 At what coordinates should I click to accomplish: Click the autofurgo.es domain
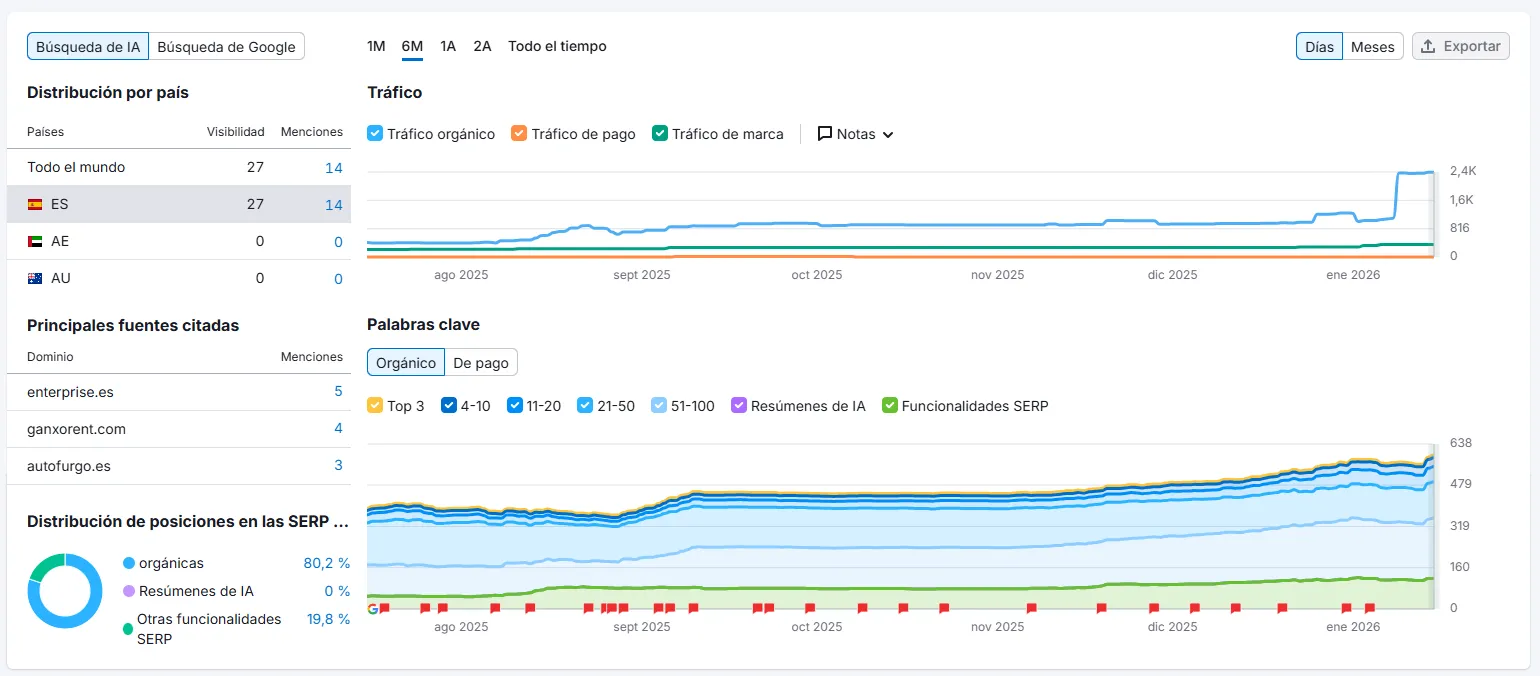click(x=69, y=465)
